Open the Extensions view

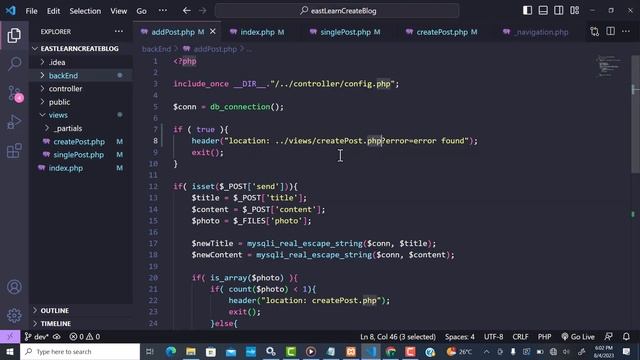[14, 150]
